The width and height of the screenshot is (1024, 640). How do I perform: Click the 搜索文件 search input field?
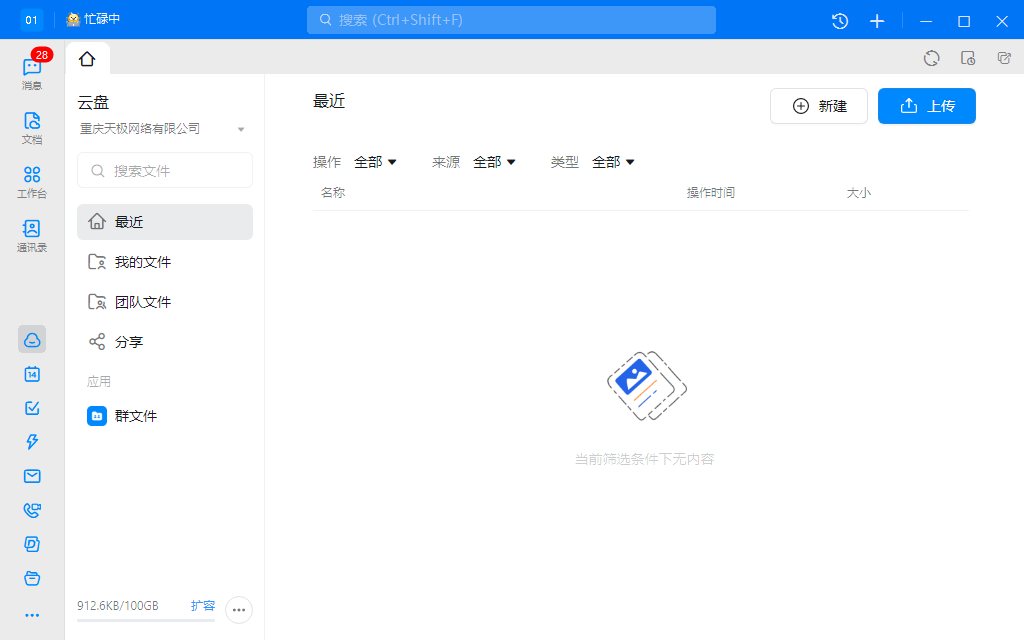[x=164, y=170]
